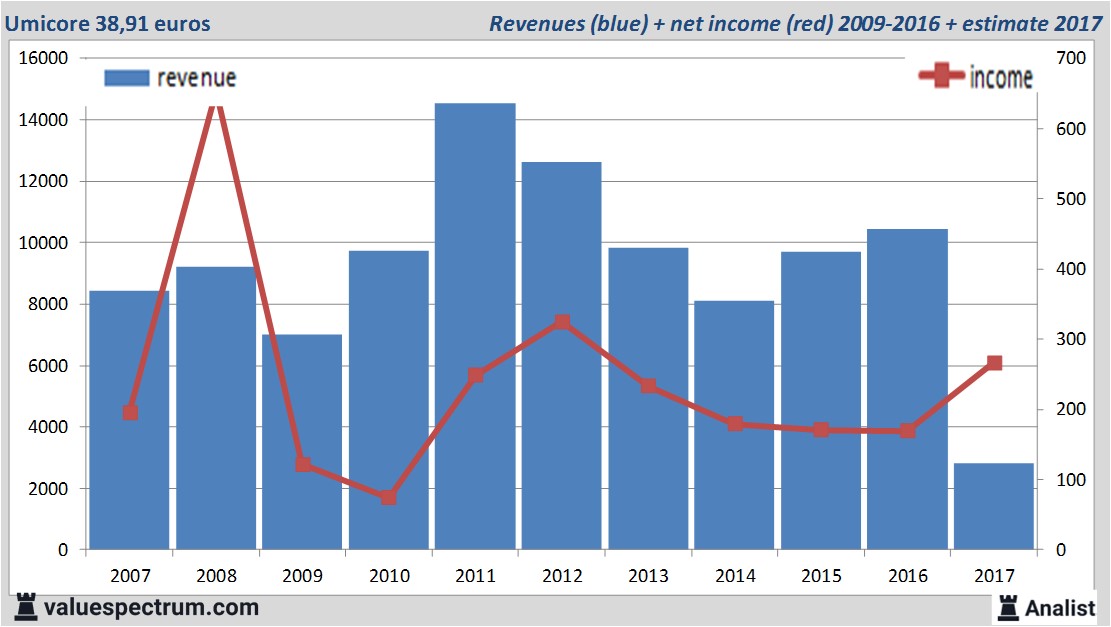Screen dimensions: 1111x627
Task: Click the 4000 left axis label
Action: pos(48,427)
